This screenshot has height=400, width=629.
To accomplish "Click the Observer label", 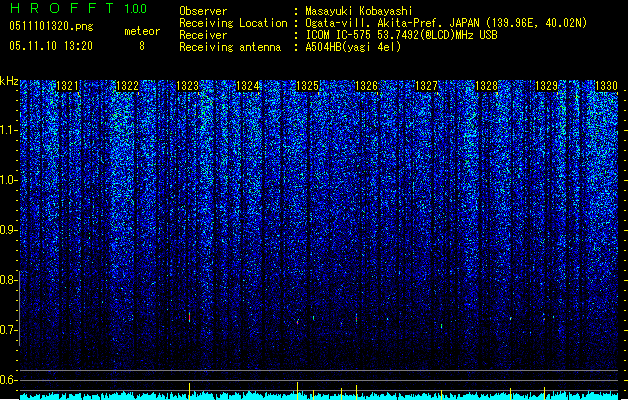I will 203,11.
